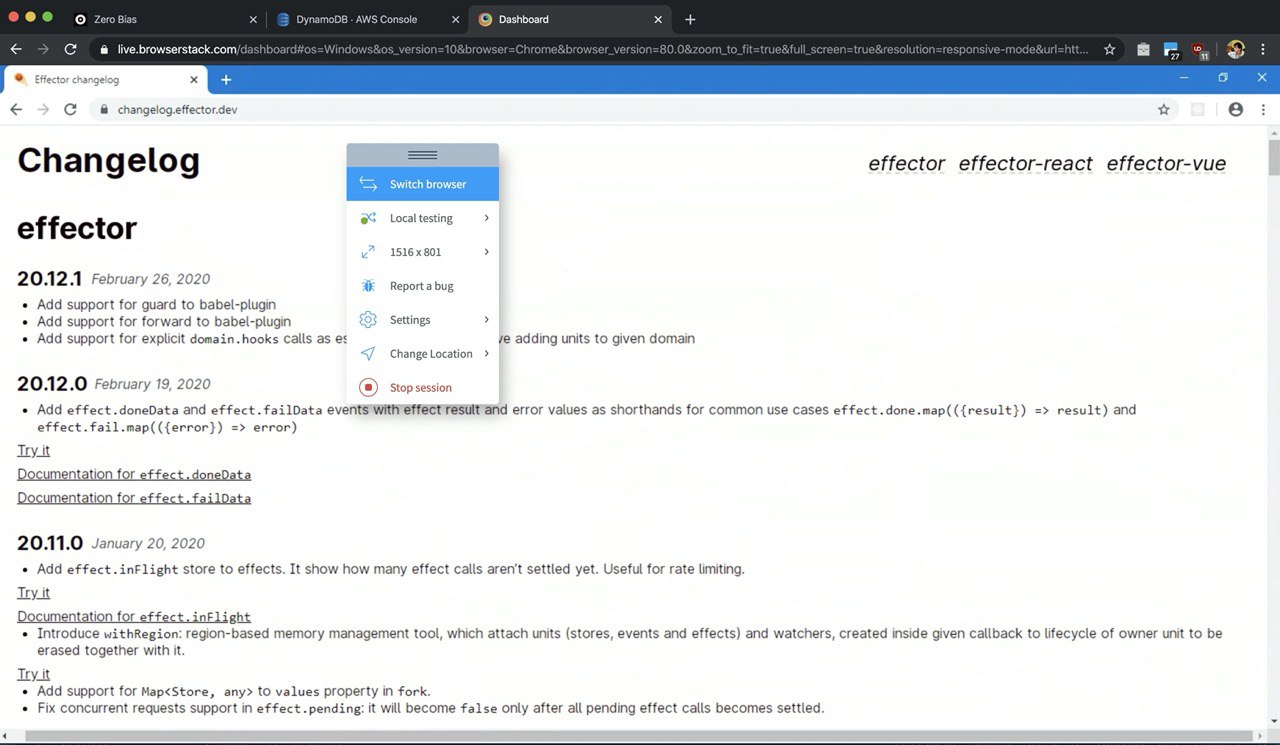The height and width of the screenshot is (745, 1280).
Task: Select Stop session menu entry
Action: click(423, 388)
